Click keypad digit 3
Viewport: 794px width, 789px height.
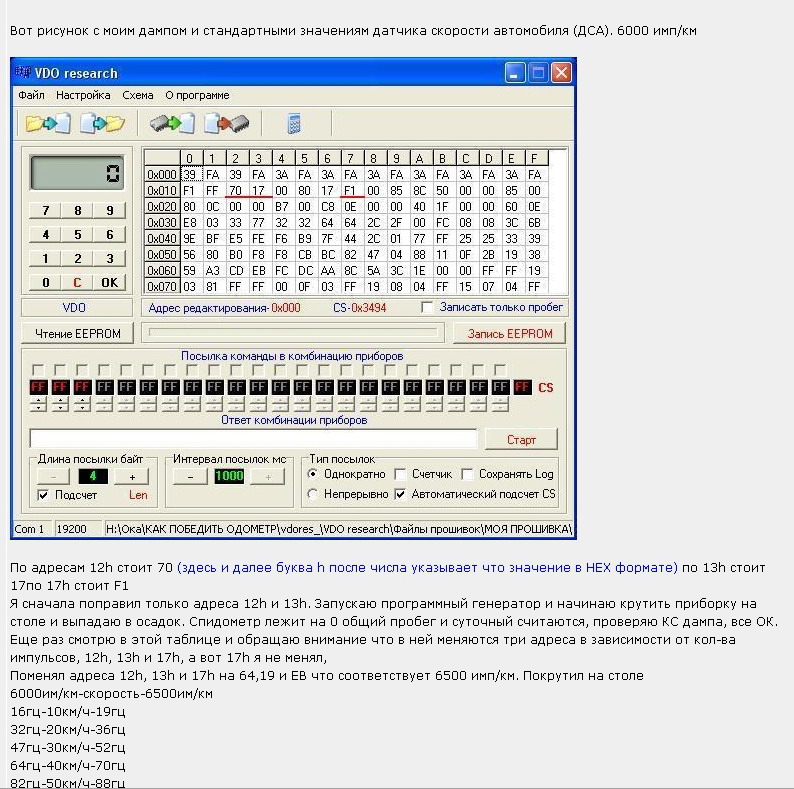click(109, 258)
